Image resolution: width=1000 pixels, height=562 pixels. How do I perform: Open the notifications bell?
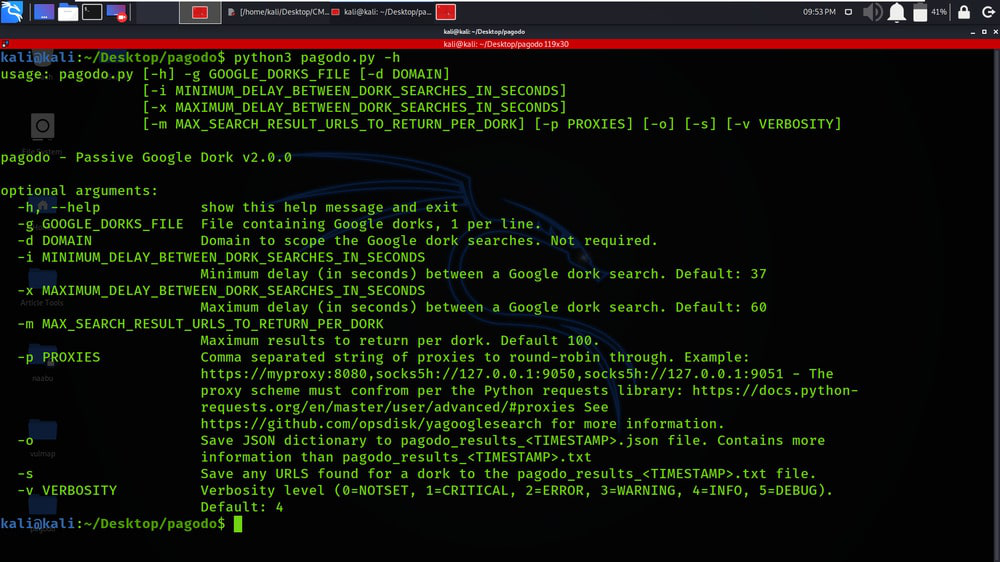897,12
